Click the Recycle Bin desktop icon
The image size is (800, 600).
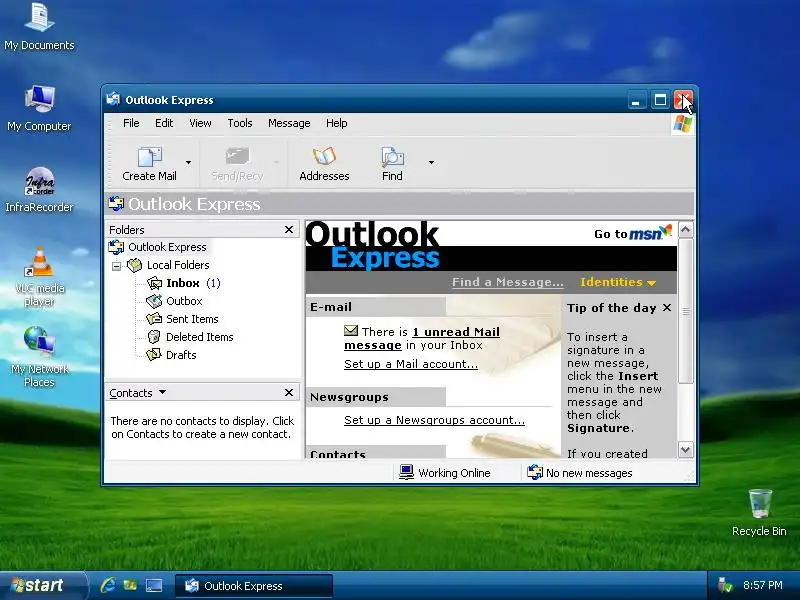coord(760,504)
